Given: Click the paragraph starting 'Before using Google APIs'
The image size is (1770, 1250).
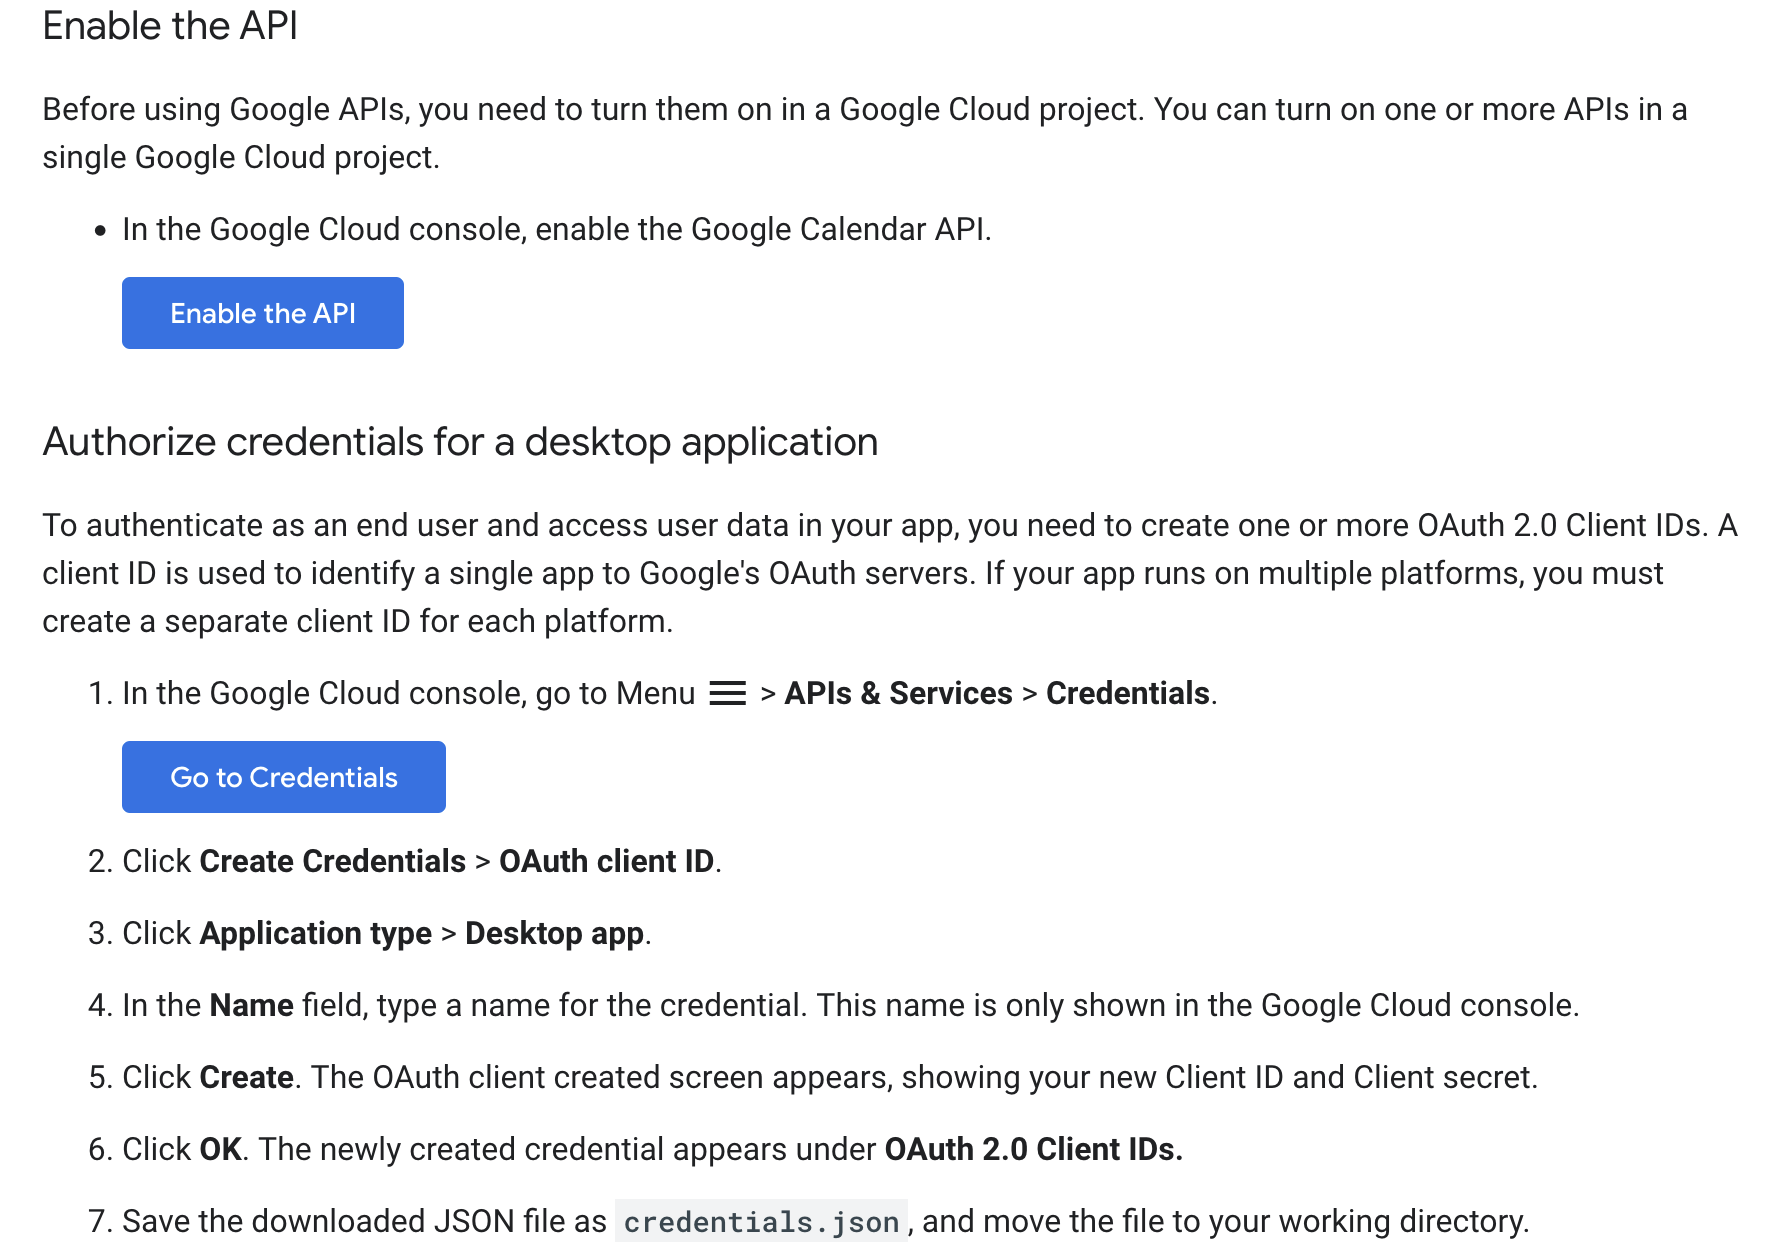Looking at the screenshot, I should (865, 133).
